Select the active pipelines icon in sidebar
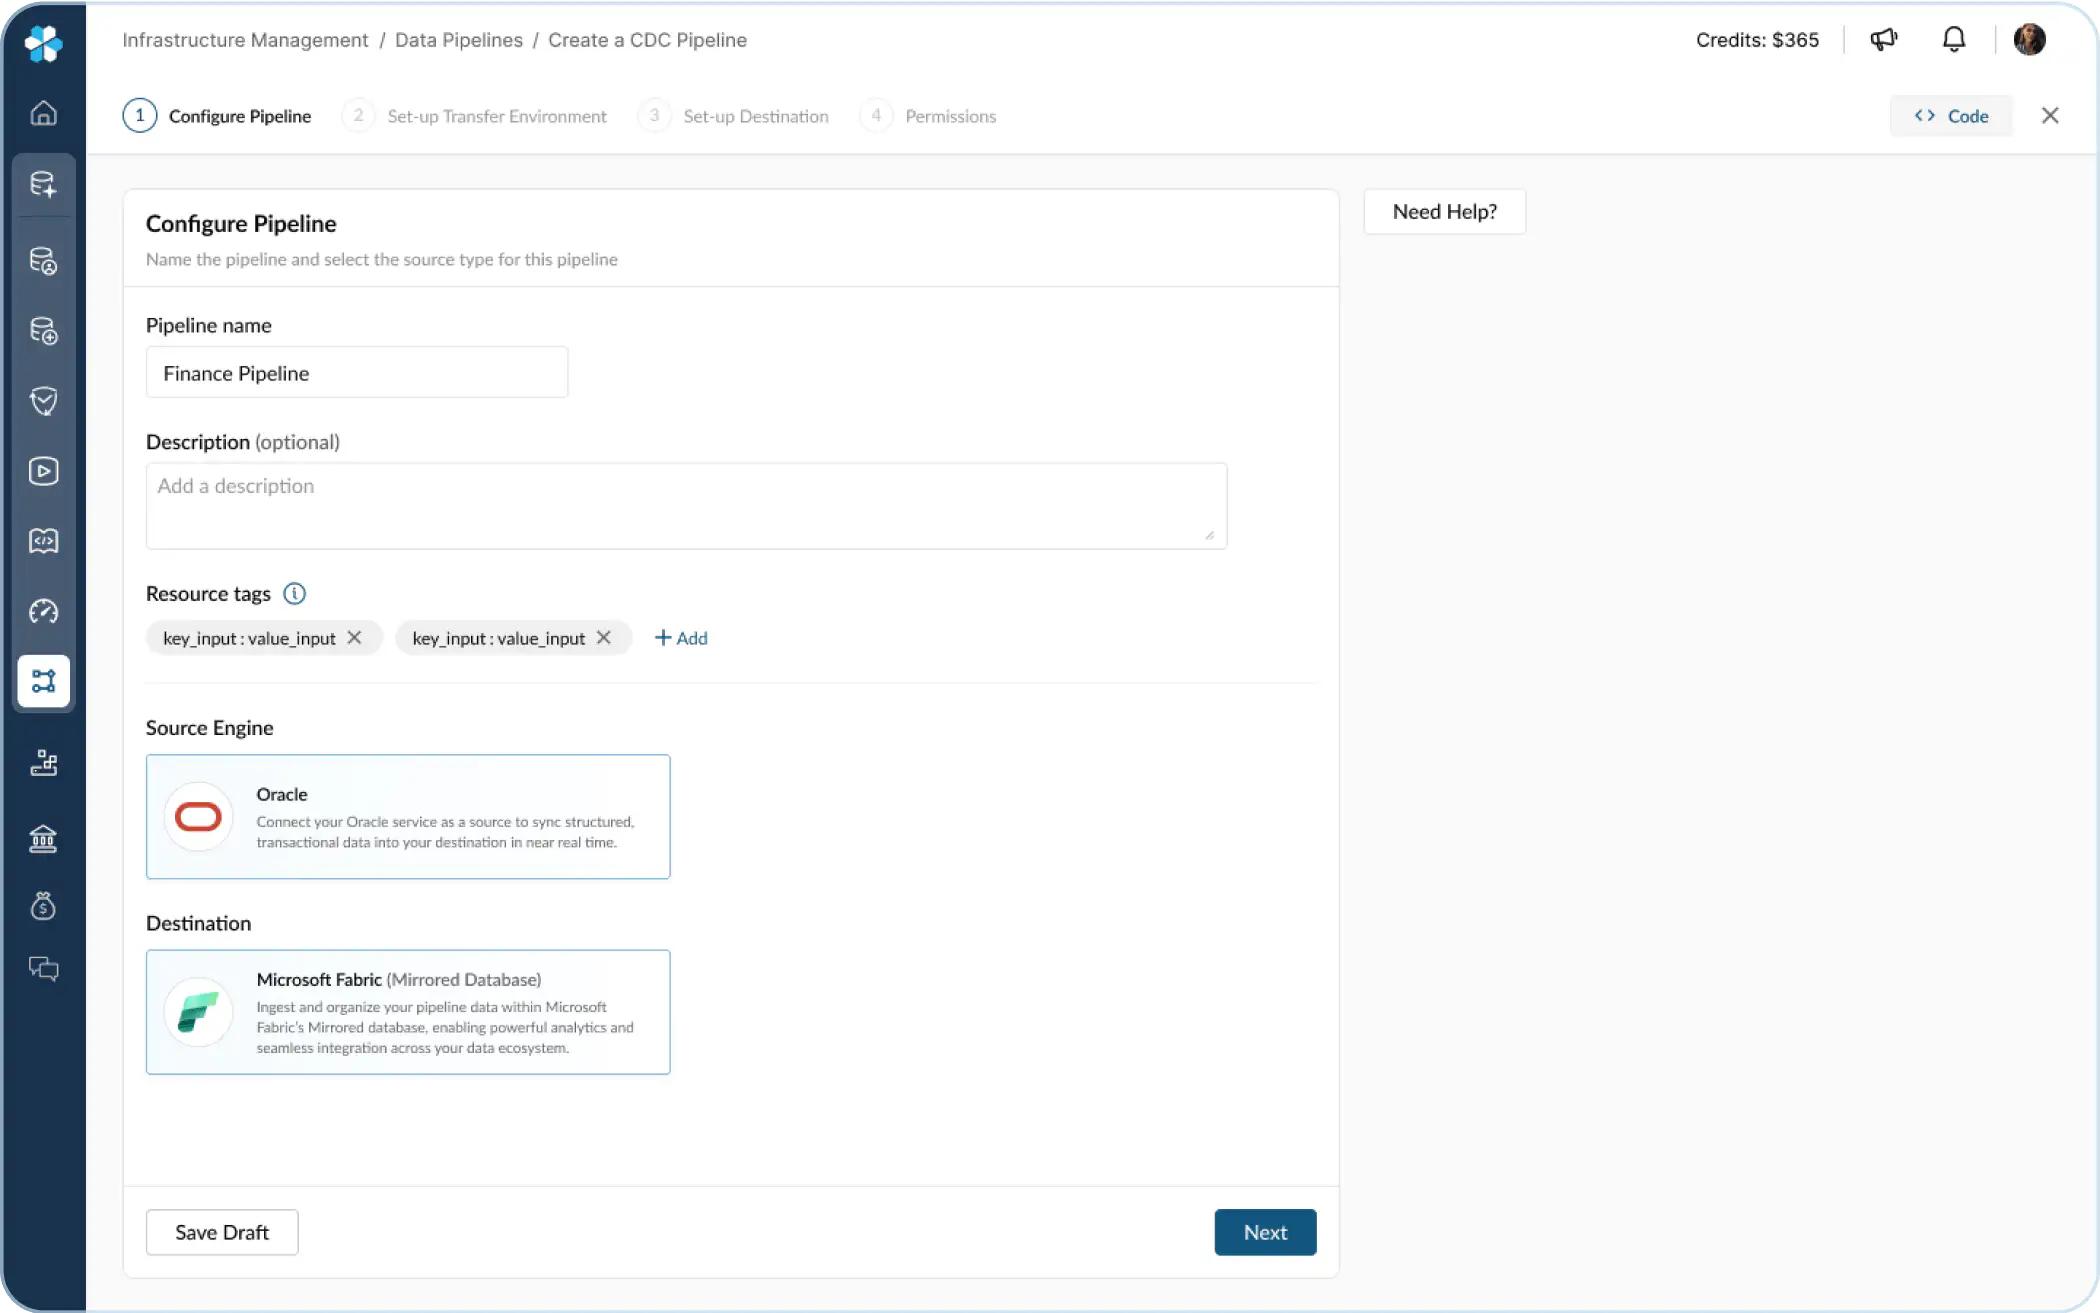Screen dimensions: 2100x1313 click(x=43, y=681)
